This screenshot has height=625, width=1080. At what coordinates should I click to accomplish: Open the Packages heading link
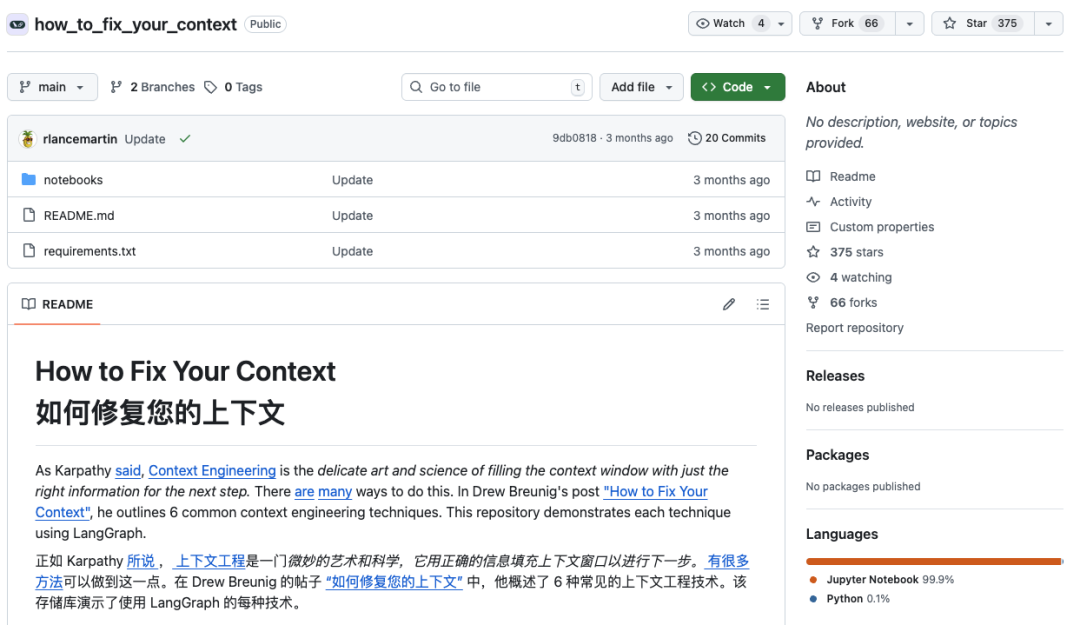pos(837,455)
